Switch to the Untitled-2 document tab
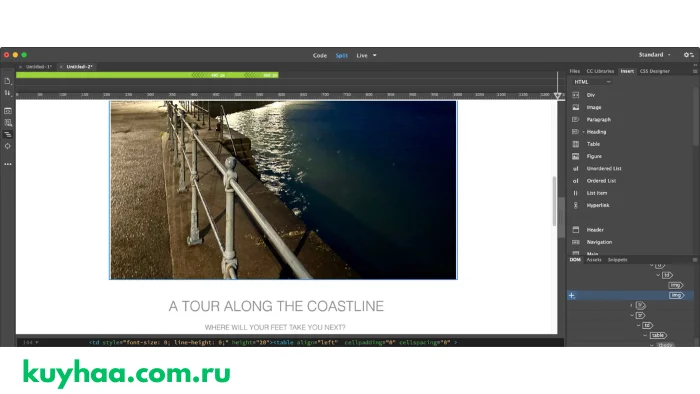The height and width of the screenshot is (394, 700). click(x=79, y=67)
